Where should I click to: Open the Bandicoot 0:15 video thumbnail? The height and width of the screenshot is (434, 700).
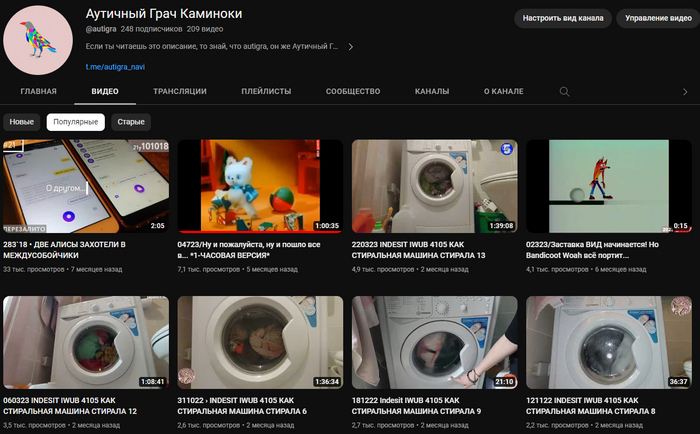pos(609,186)
